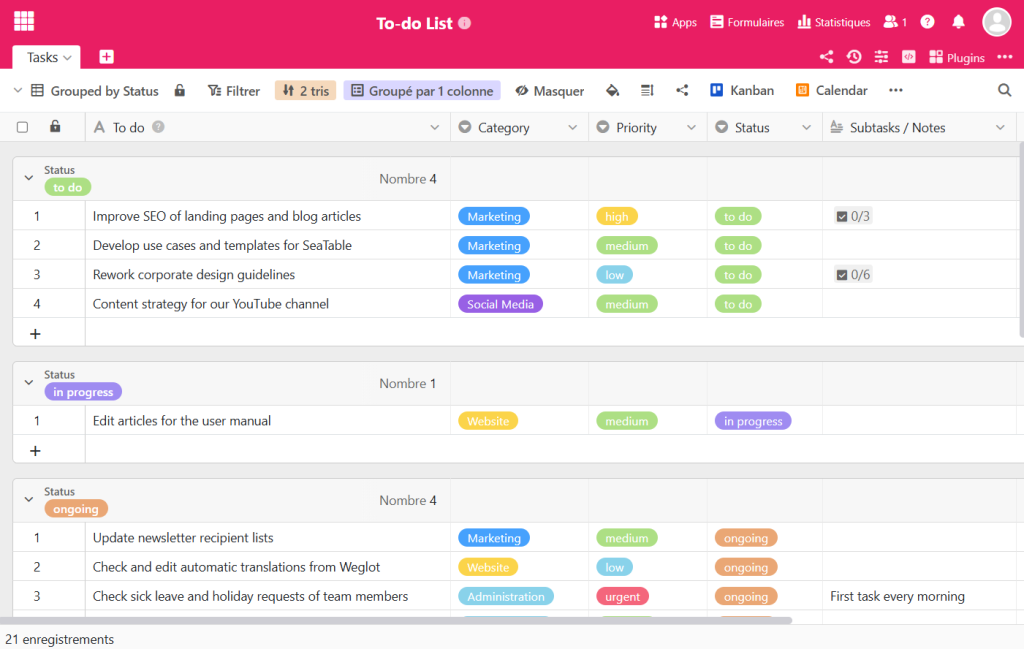Screen dimensions: 1024x649
Task: Add a new view with the plus tab
Action: click(106, 57)
